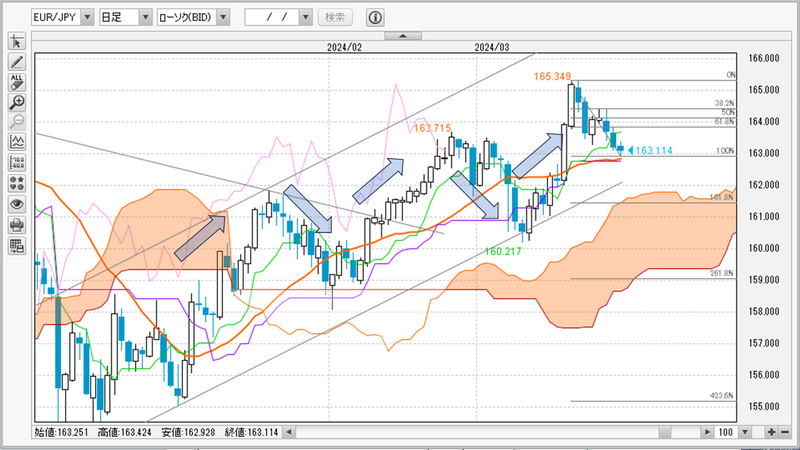This screenshot has height=450, width=800.
Task: Click the 高値:163.424 high price text
Action: pyautogui.click(x=124, y=432)
